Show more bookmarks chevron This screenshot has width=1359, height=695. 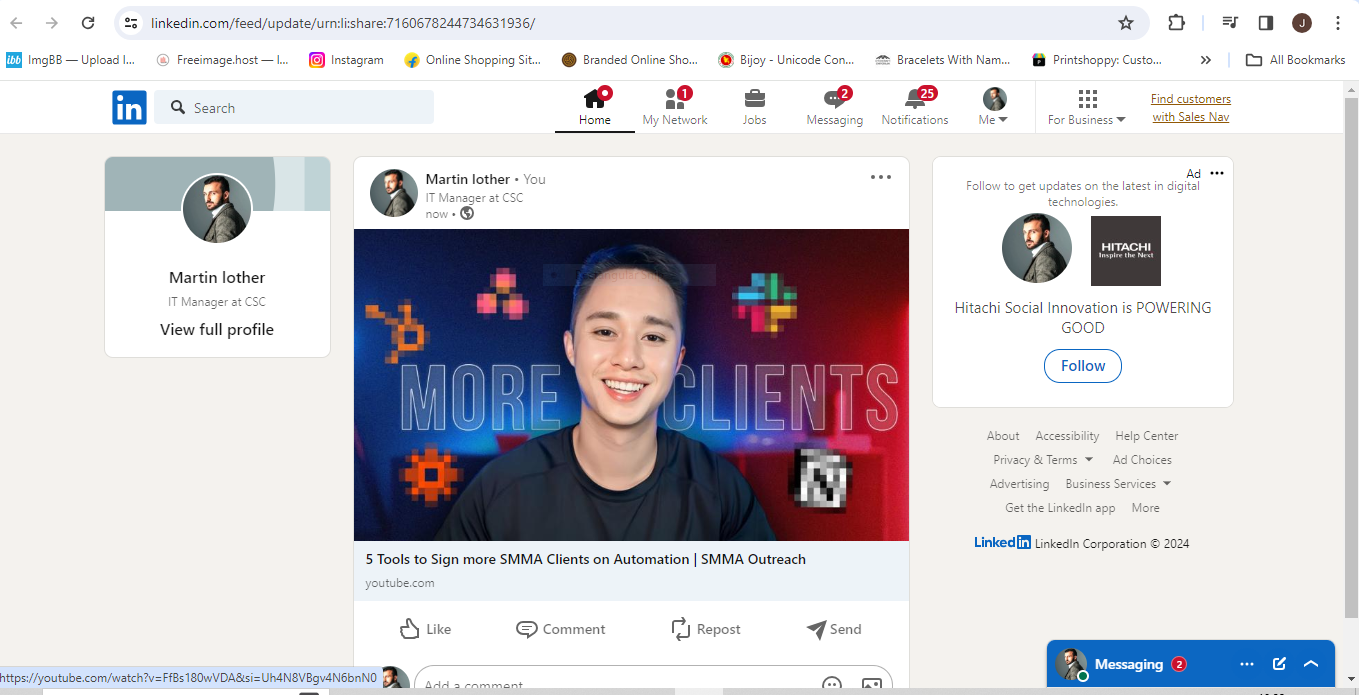1206,60
